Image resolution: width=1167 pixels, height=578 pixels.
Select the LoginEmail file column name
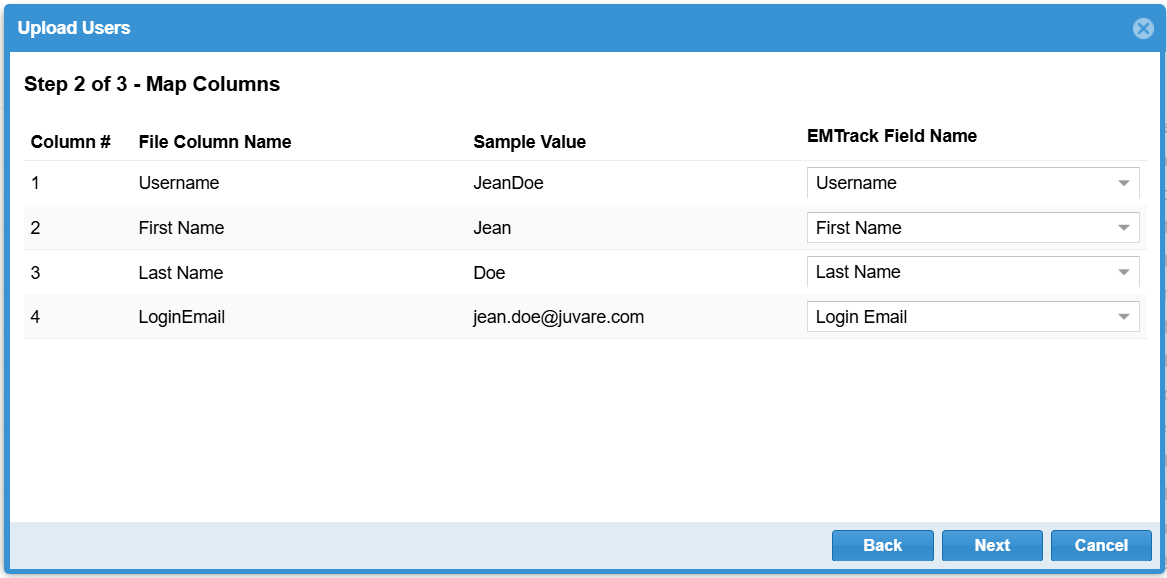182,317
